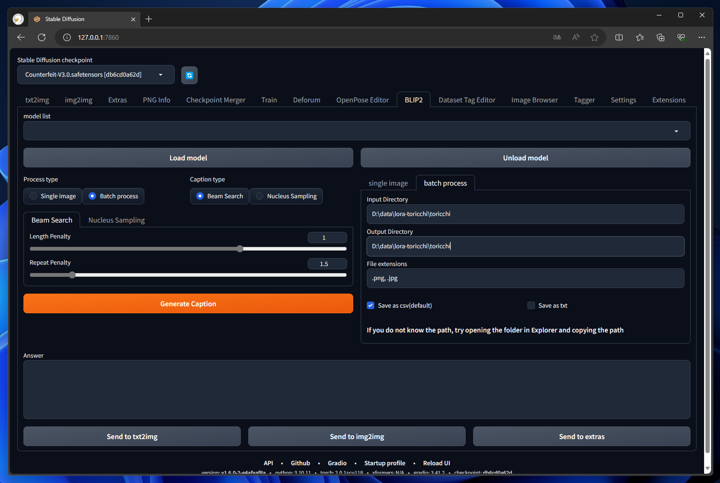Click the File extensions text field
720x483 pixels.
pyautogui.click(x=525, y=278)
